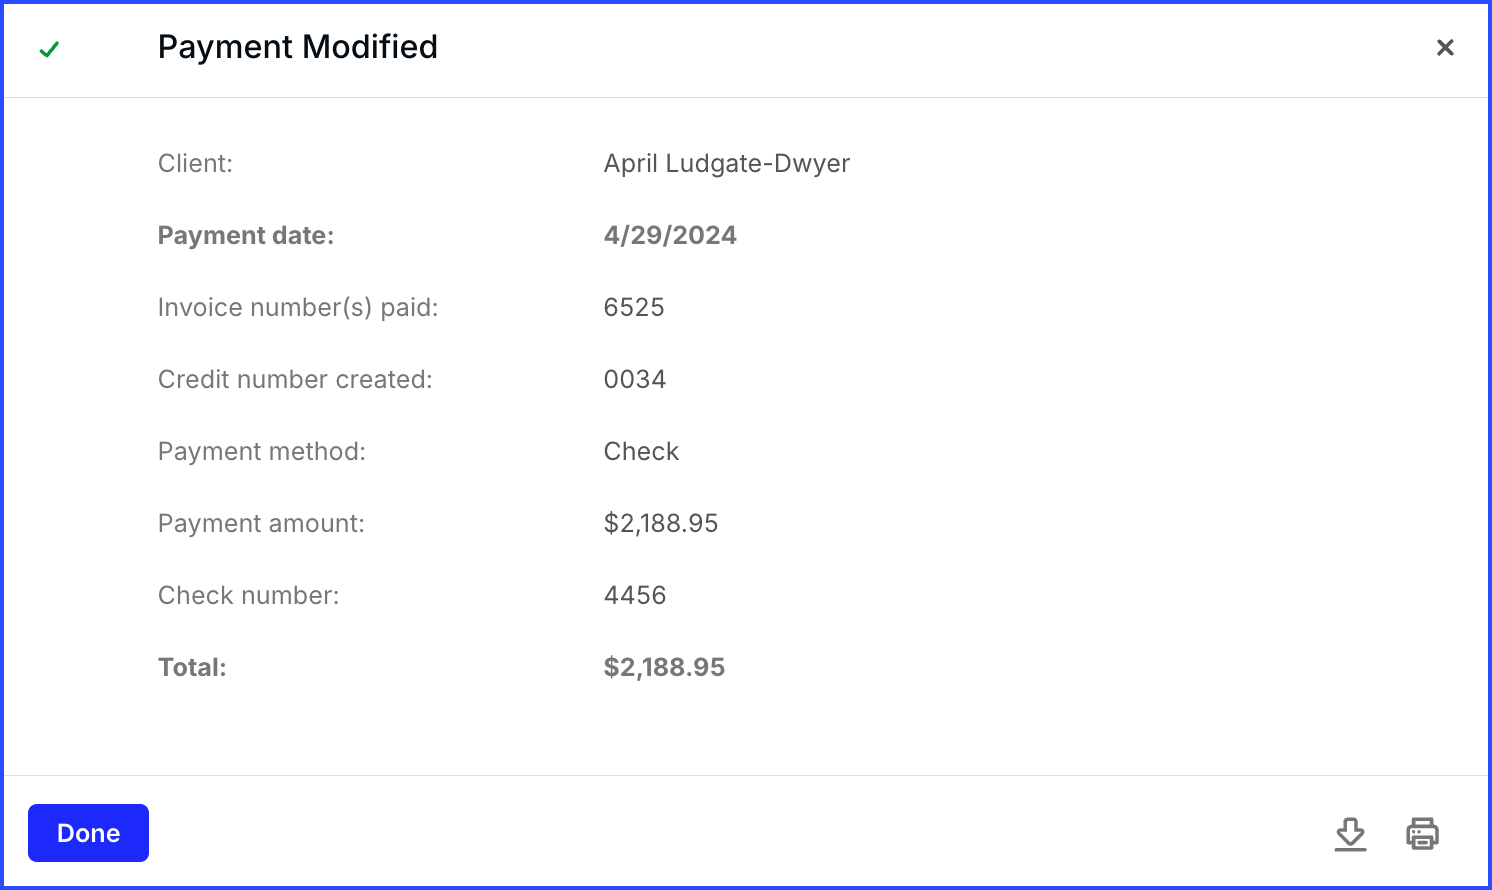This screenshot has height=890, width=1492.
Task: Click check number 4456
Action: coord(635,595)
